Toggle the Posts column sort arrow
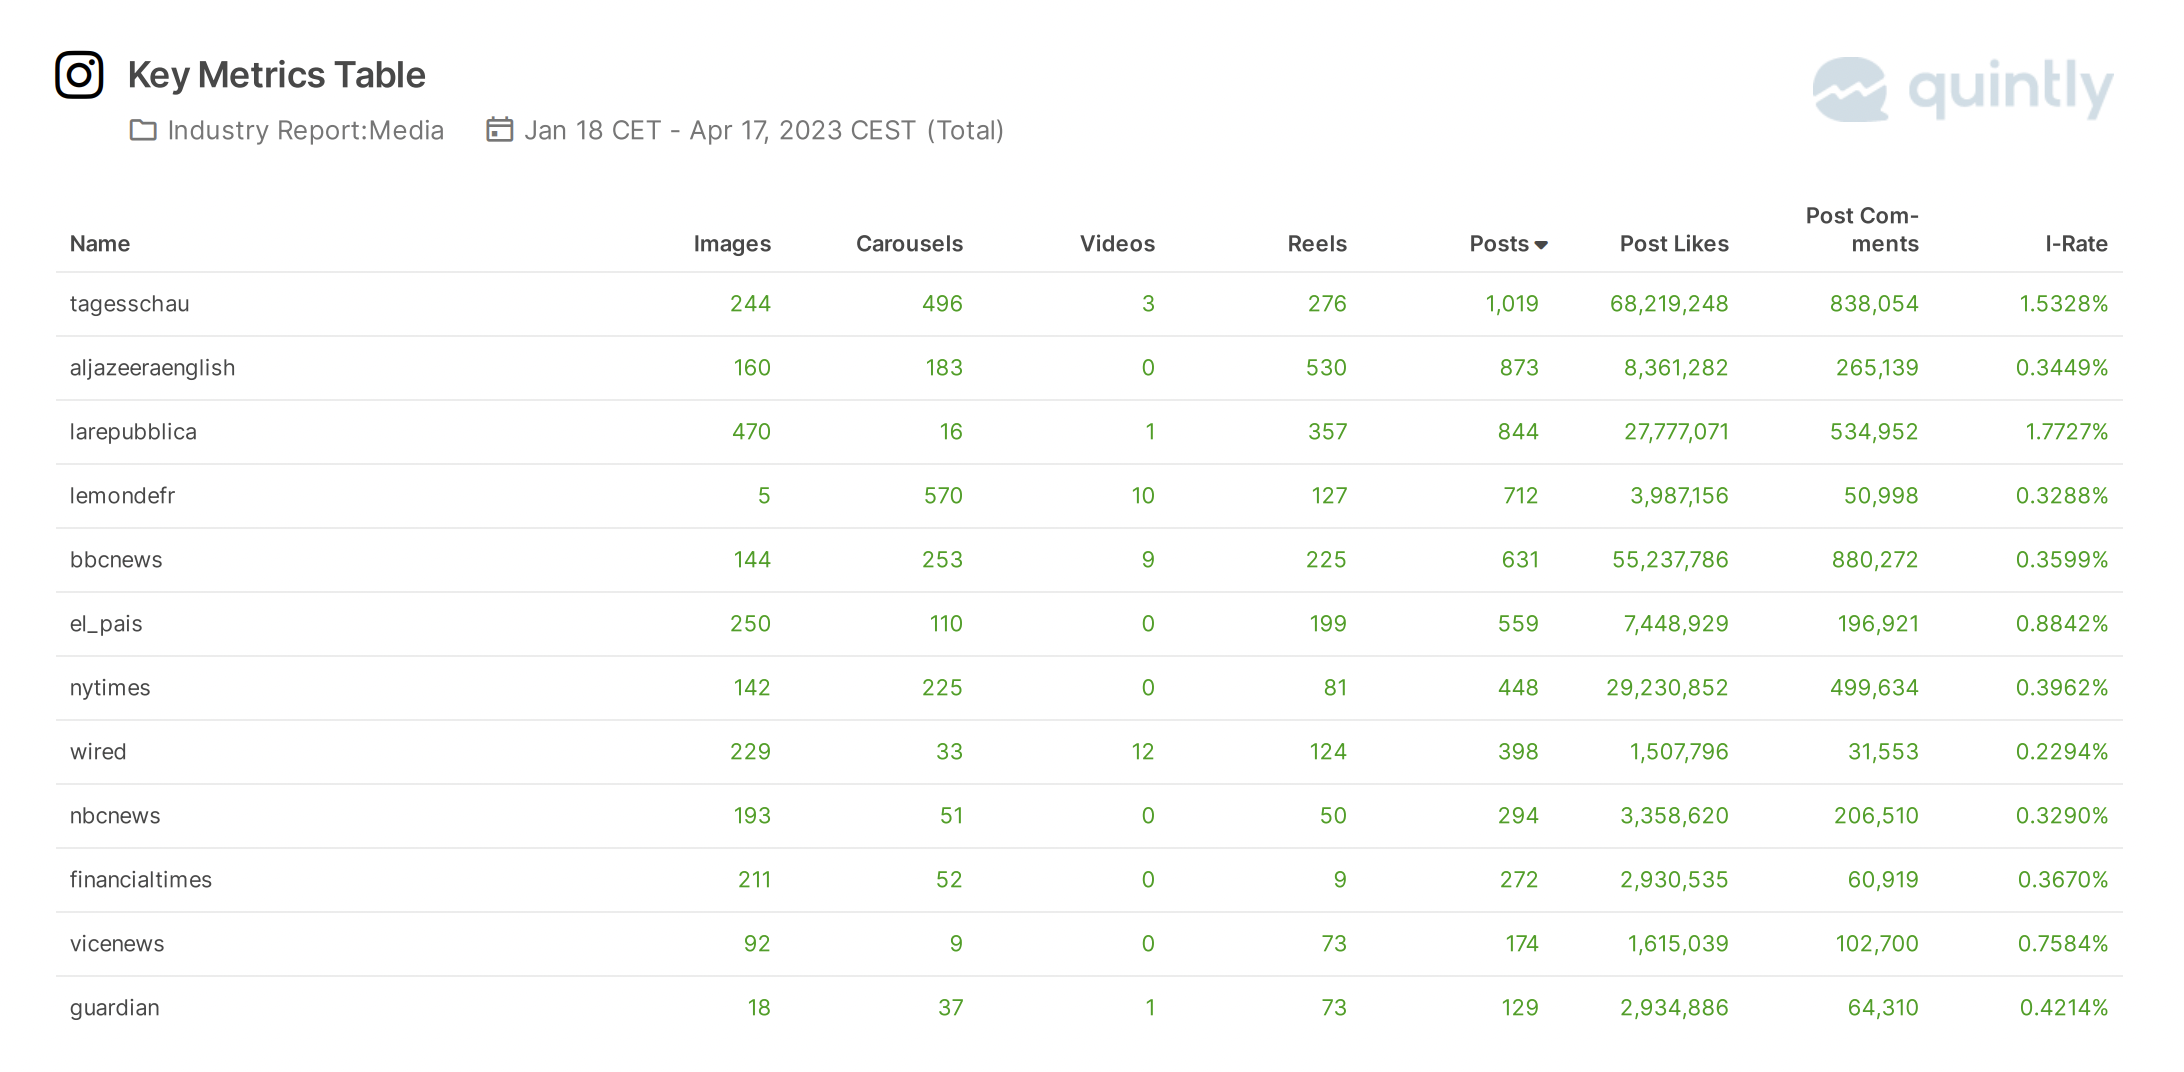This screenshot has width=2184, height=1072. pyautogui.click(x=1541, y=245)
